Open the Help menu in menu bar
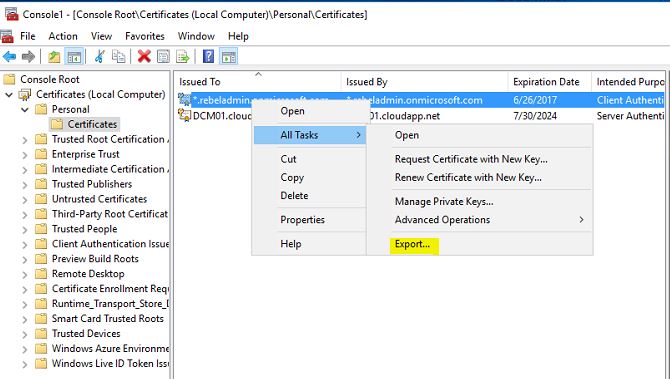The width and height of the screenshot is (670, 379). tap(238, 36)
